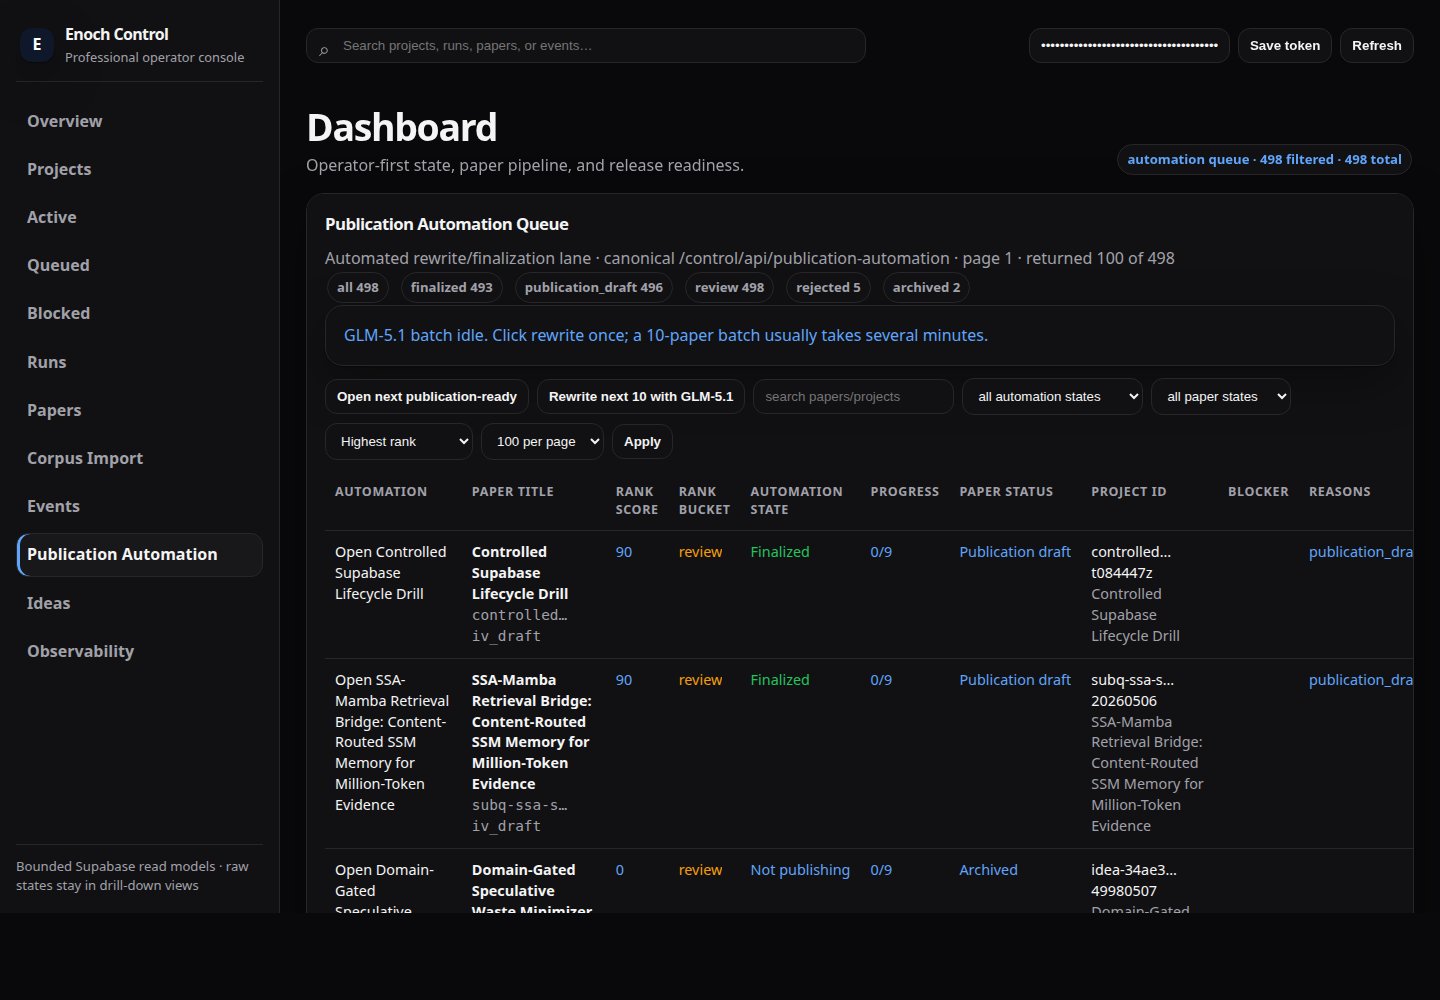Open the '100 per page' dropdown
The height and width of the screenshot is (1000, 1440).
(x=542, y=442)
